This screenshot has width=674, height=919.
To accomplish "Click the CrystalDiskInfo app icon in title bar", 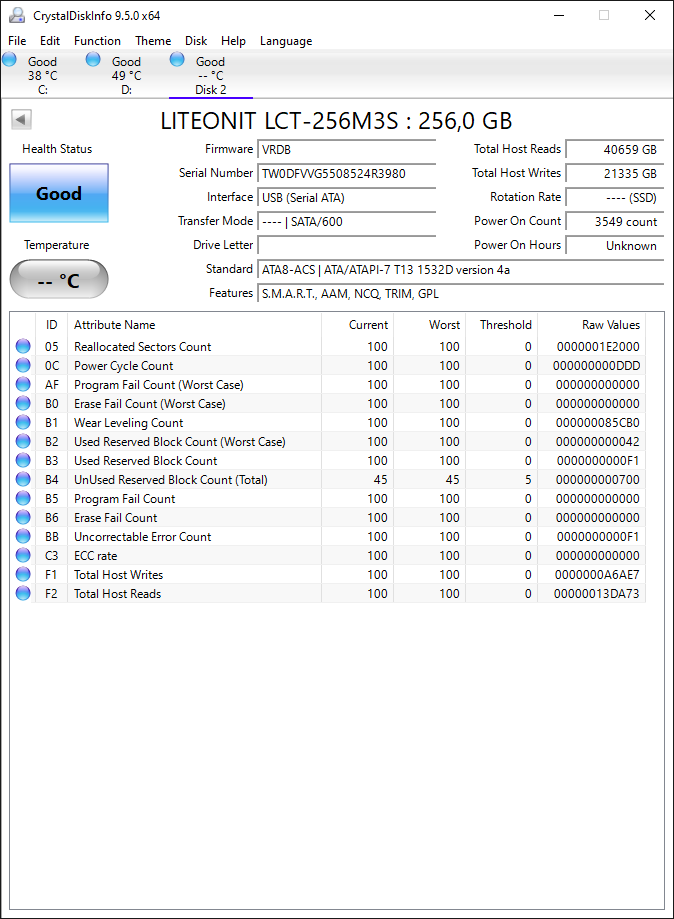I will (17, 15).
